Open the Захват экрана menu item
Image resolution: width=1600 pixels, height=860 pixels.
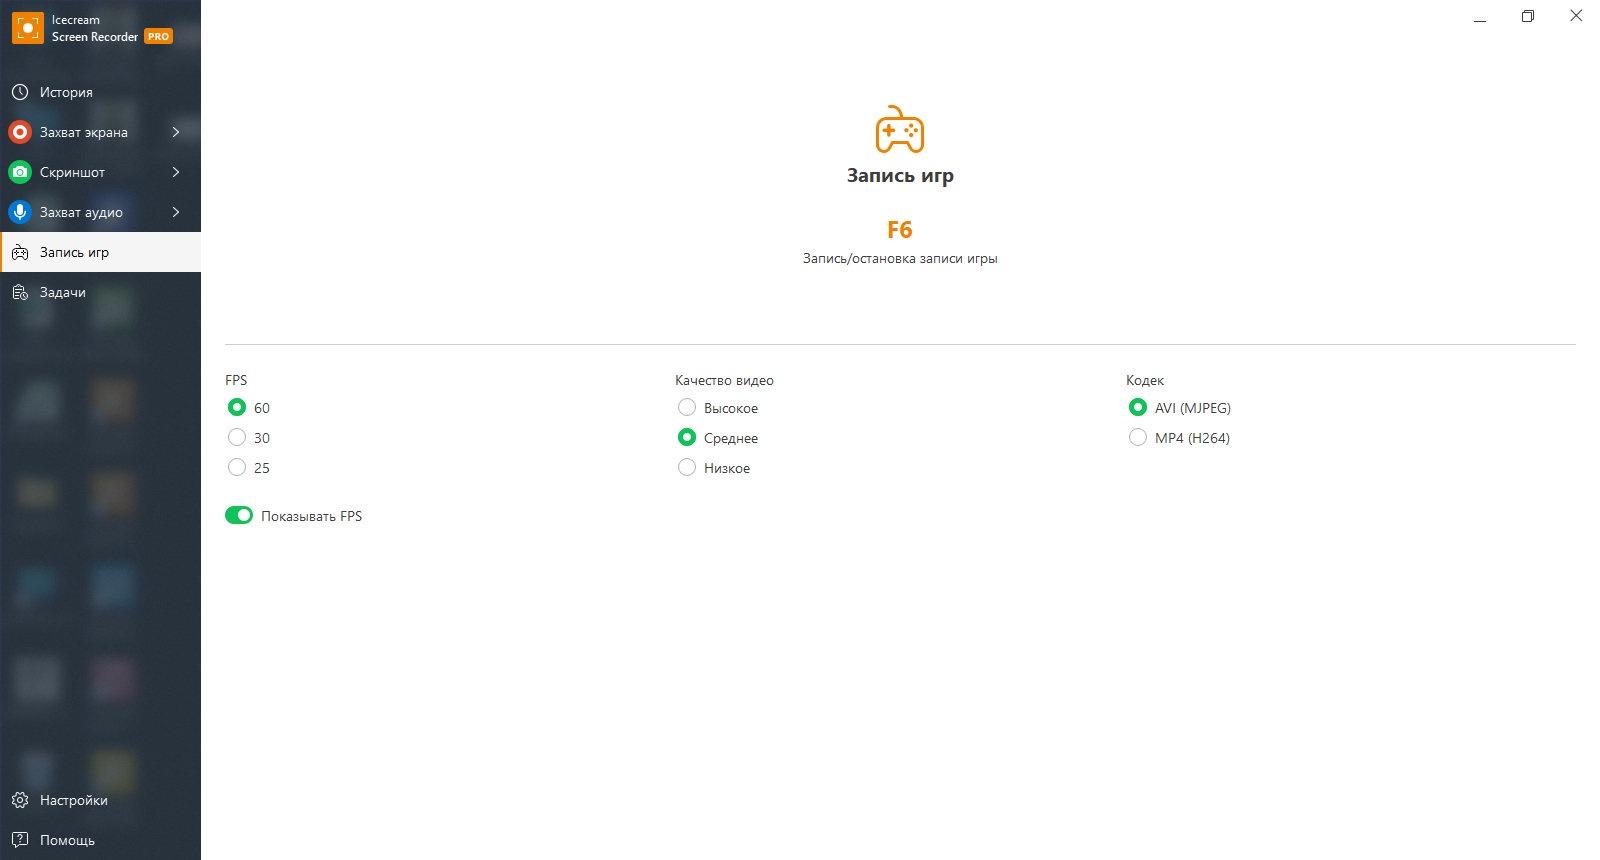(x=100, y=132)
